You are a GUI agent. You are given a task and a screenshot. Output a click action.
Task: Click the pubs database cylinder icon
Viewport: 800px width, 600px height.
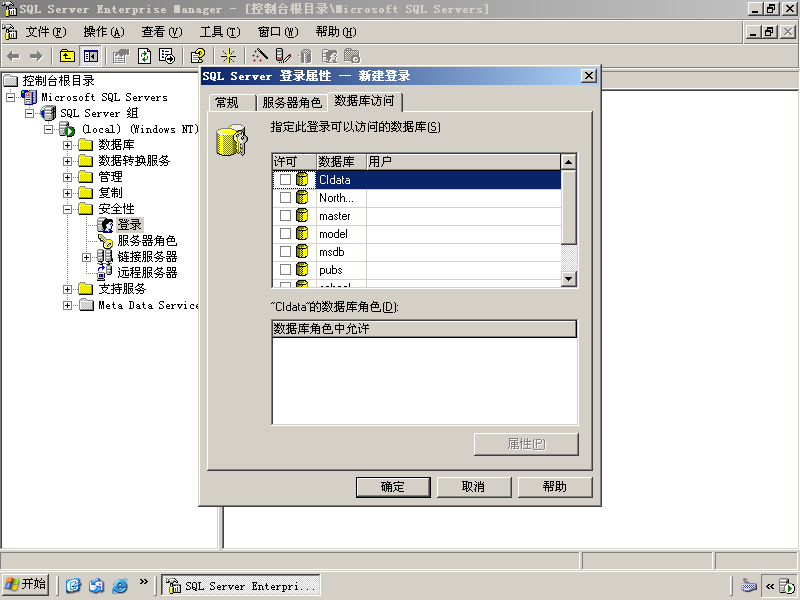(x=302, y=270)
